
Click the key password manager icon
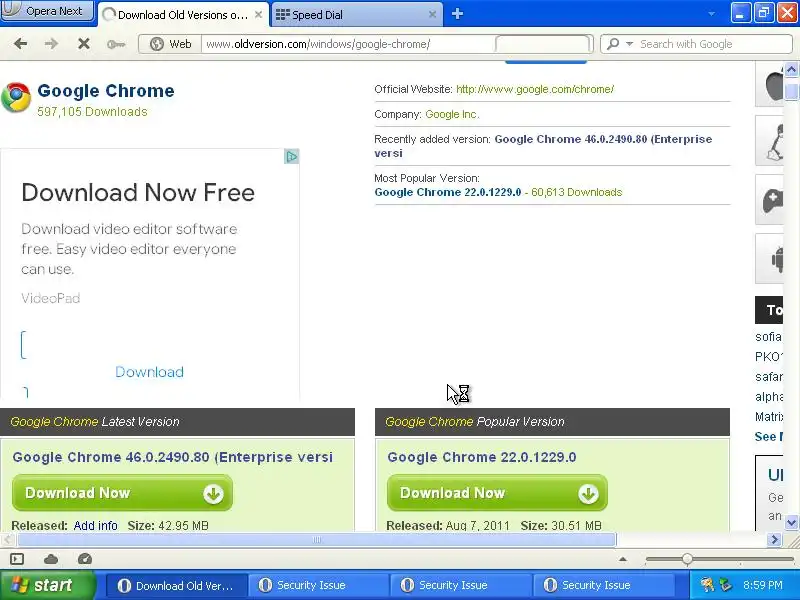point(116,44)
